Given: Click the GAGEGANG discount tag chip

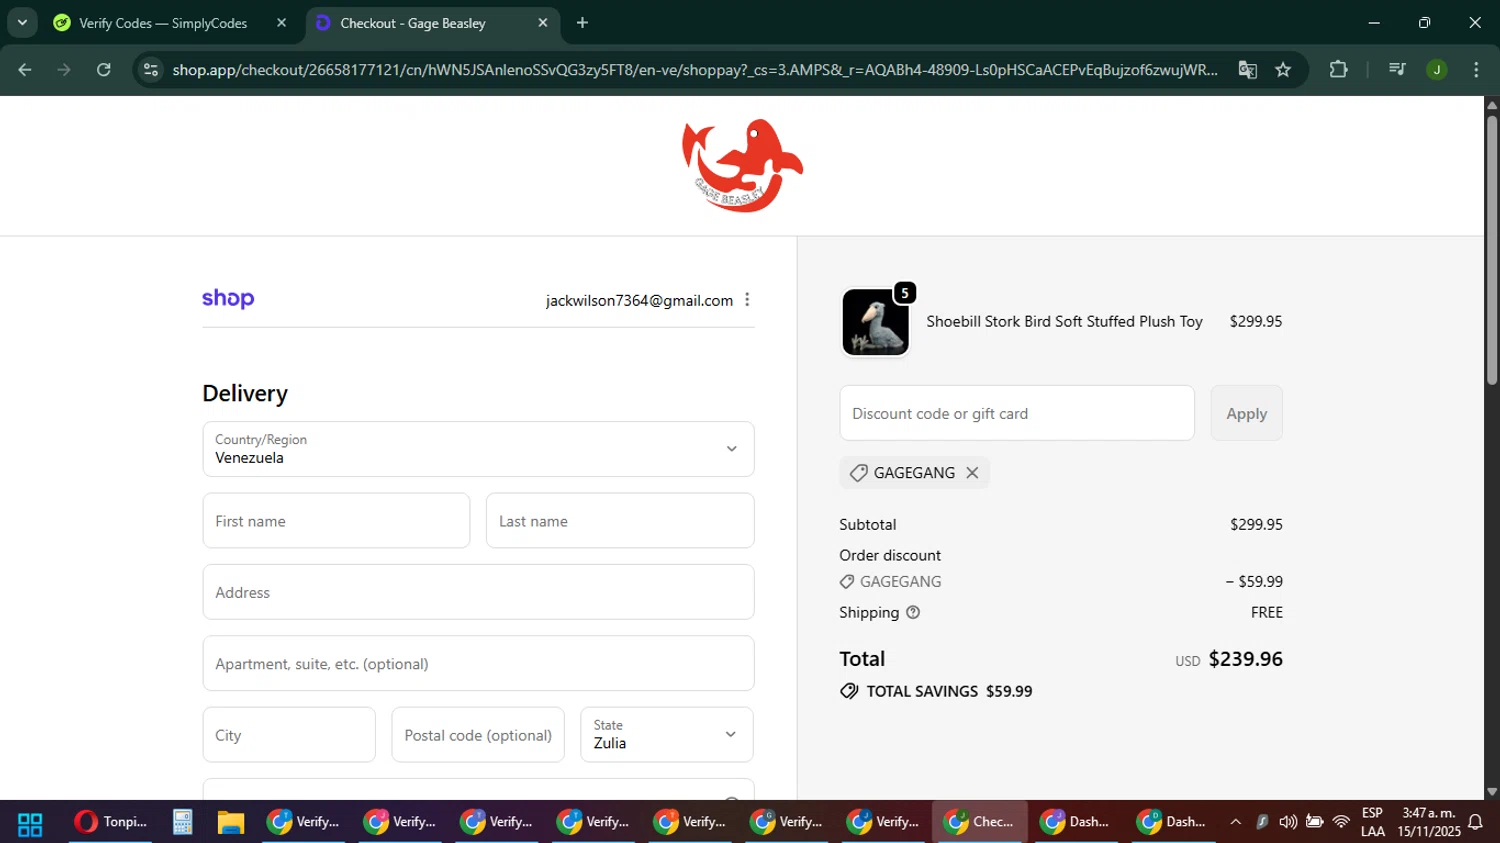Looking at the screenshot, I should click(x=914, y=473).
